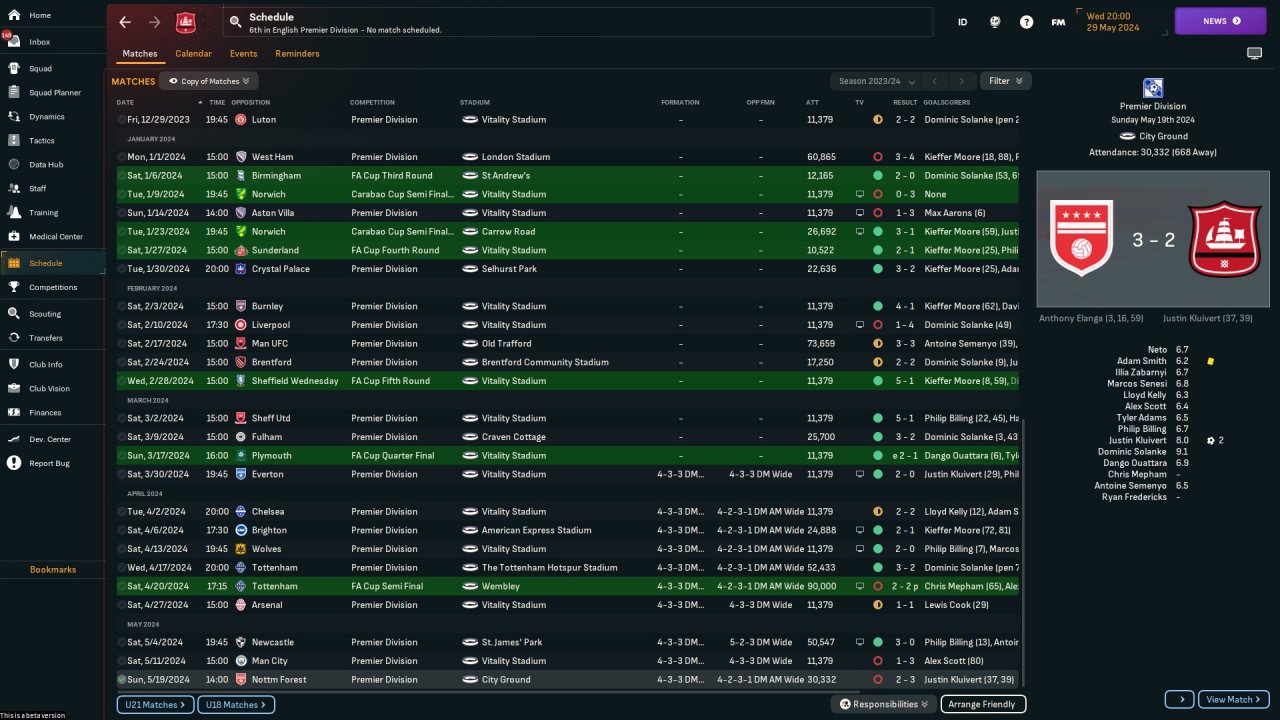Open the Bookmarks link in the sidebar
This screenshot has width=1280, height=720.
point(53,570)
